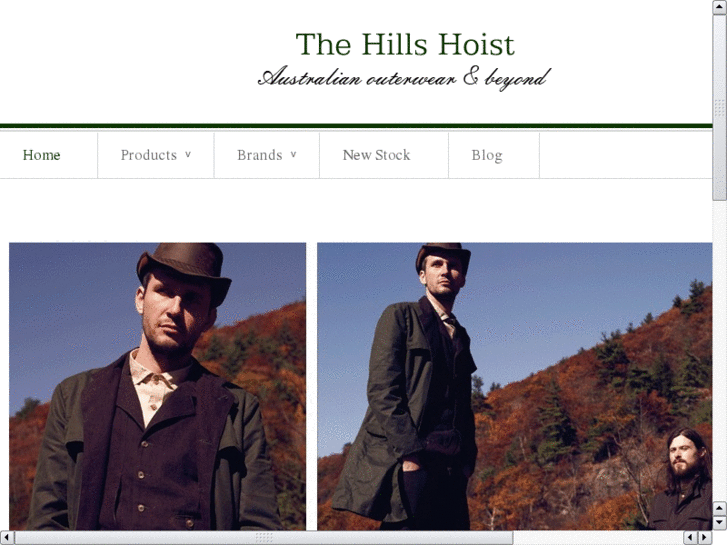727x545 pixels.
Task: Click the vertical scrollbar down arrow
Action: click(x=720, y=523)
